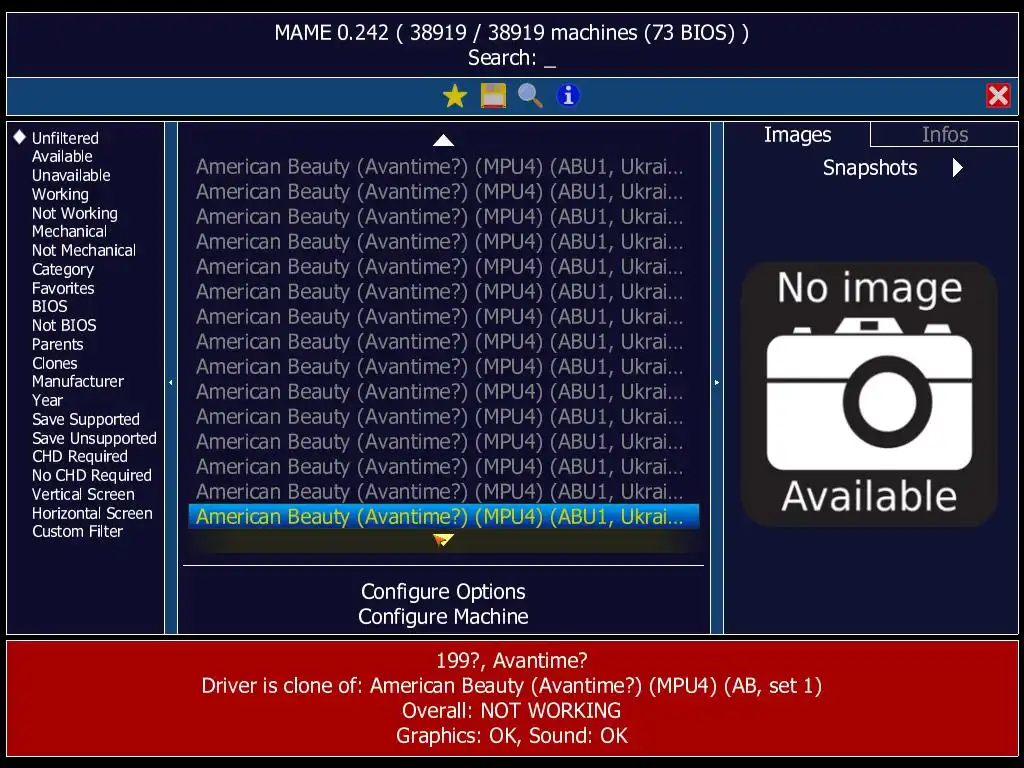
Task: Choose the Favorites filter
Action: tap(63, 289)
